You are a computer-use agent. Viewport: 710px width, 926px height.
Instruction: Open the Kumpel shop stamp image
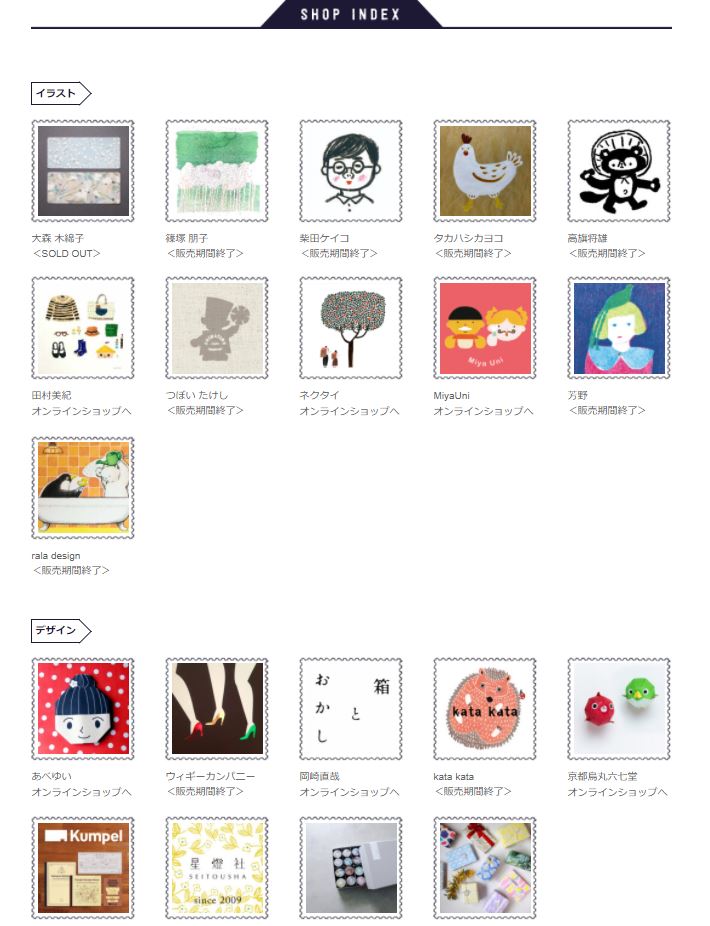coord(83,868)
